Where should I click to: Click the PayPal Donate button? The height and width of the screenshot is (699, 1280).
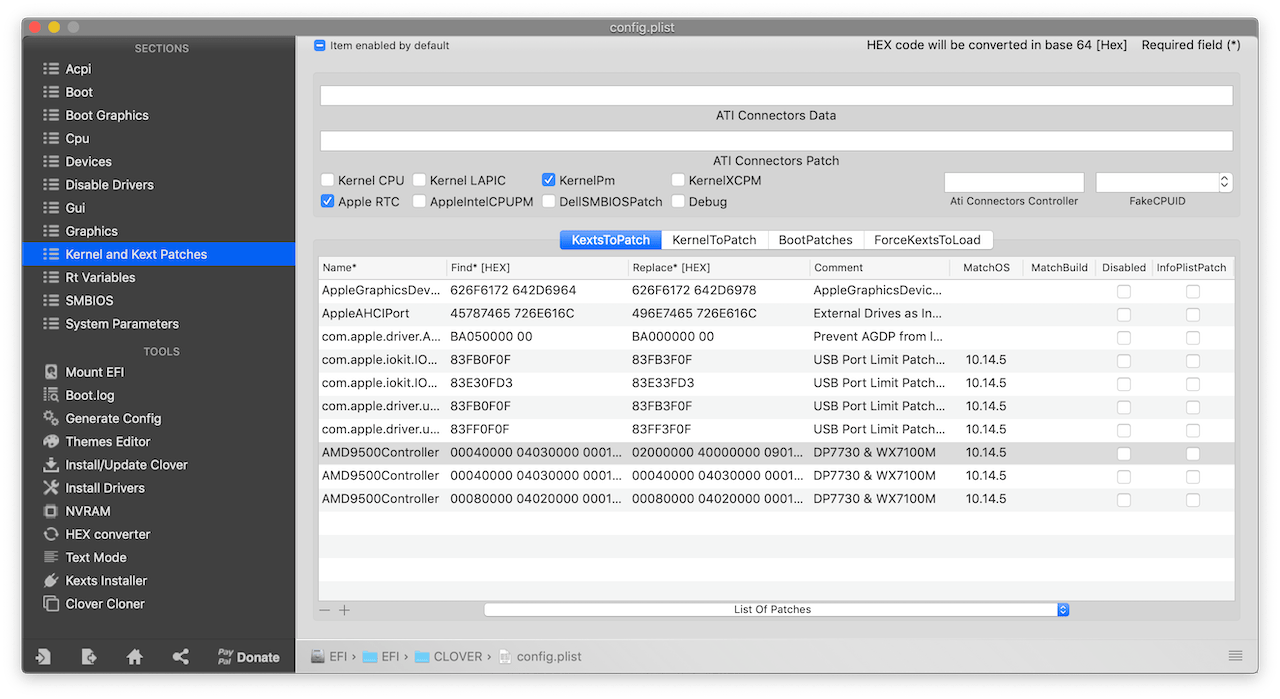pos(248,657)
